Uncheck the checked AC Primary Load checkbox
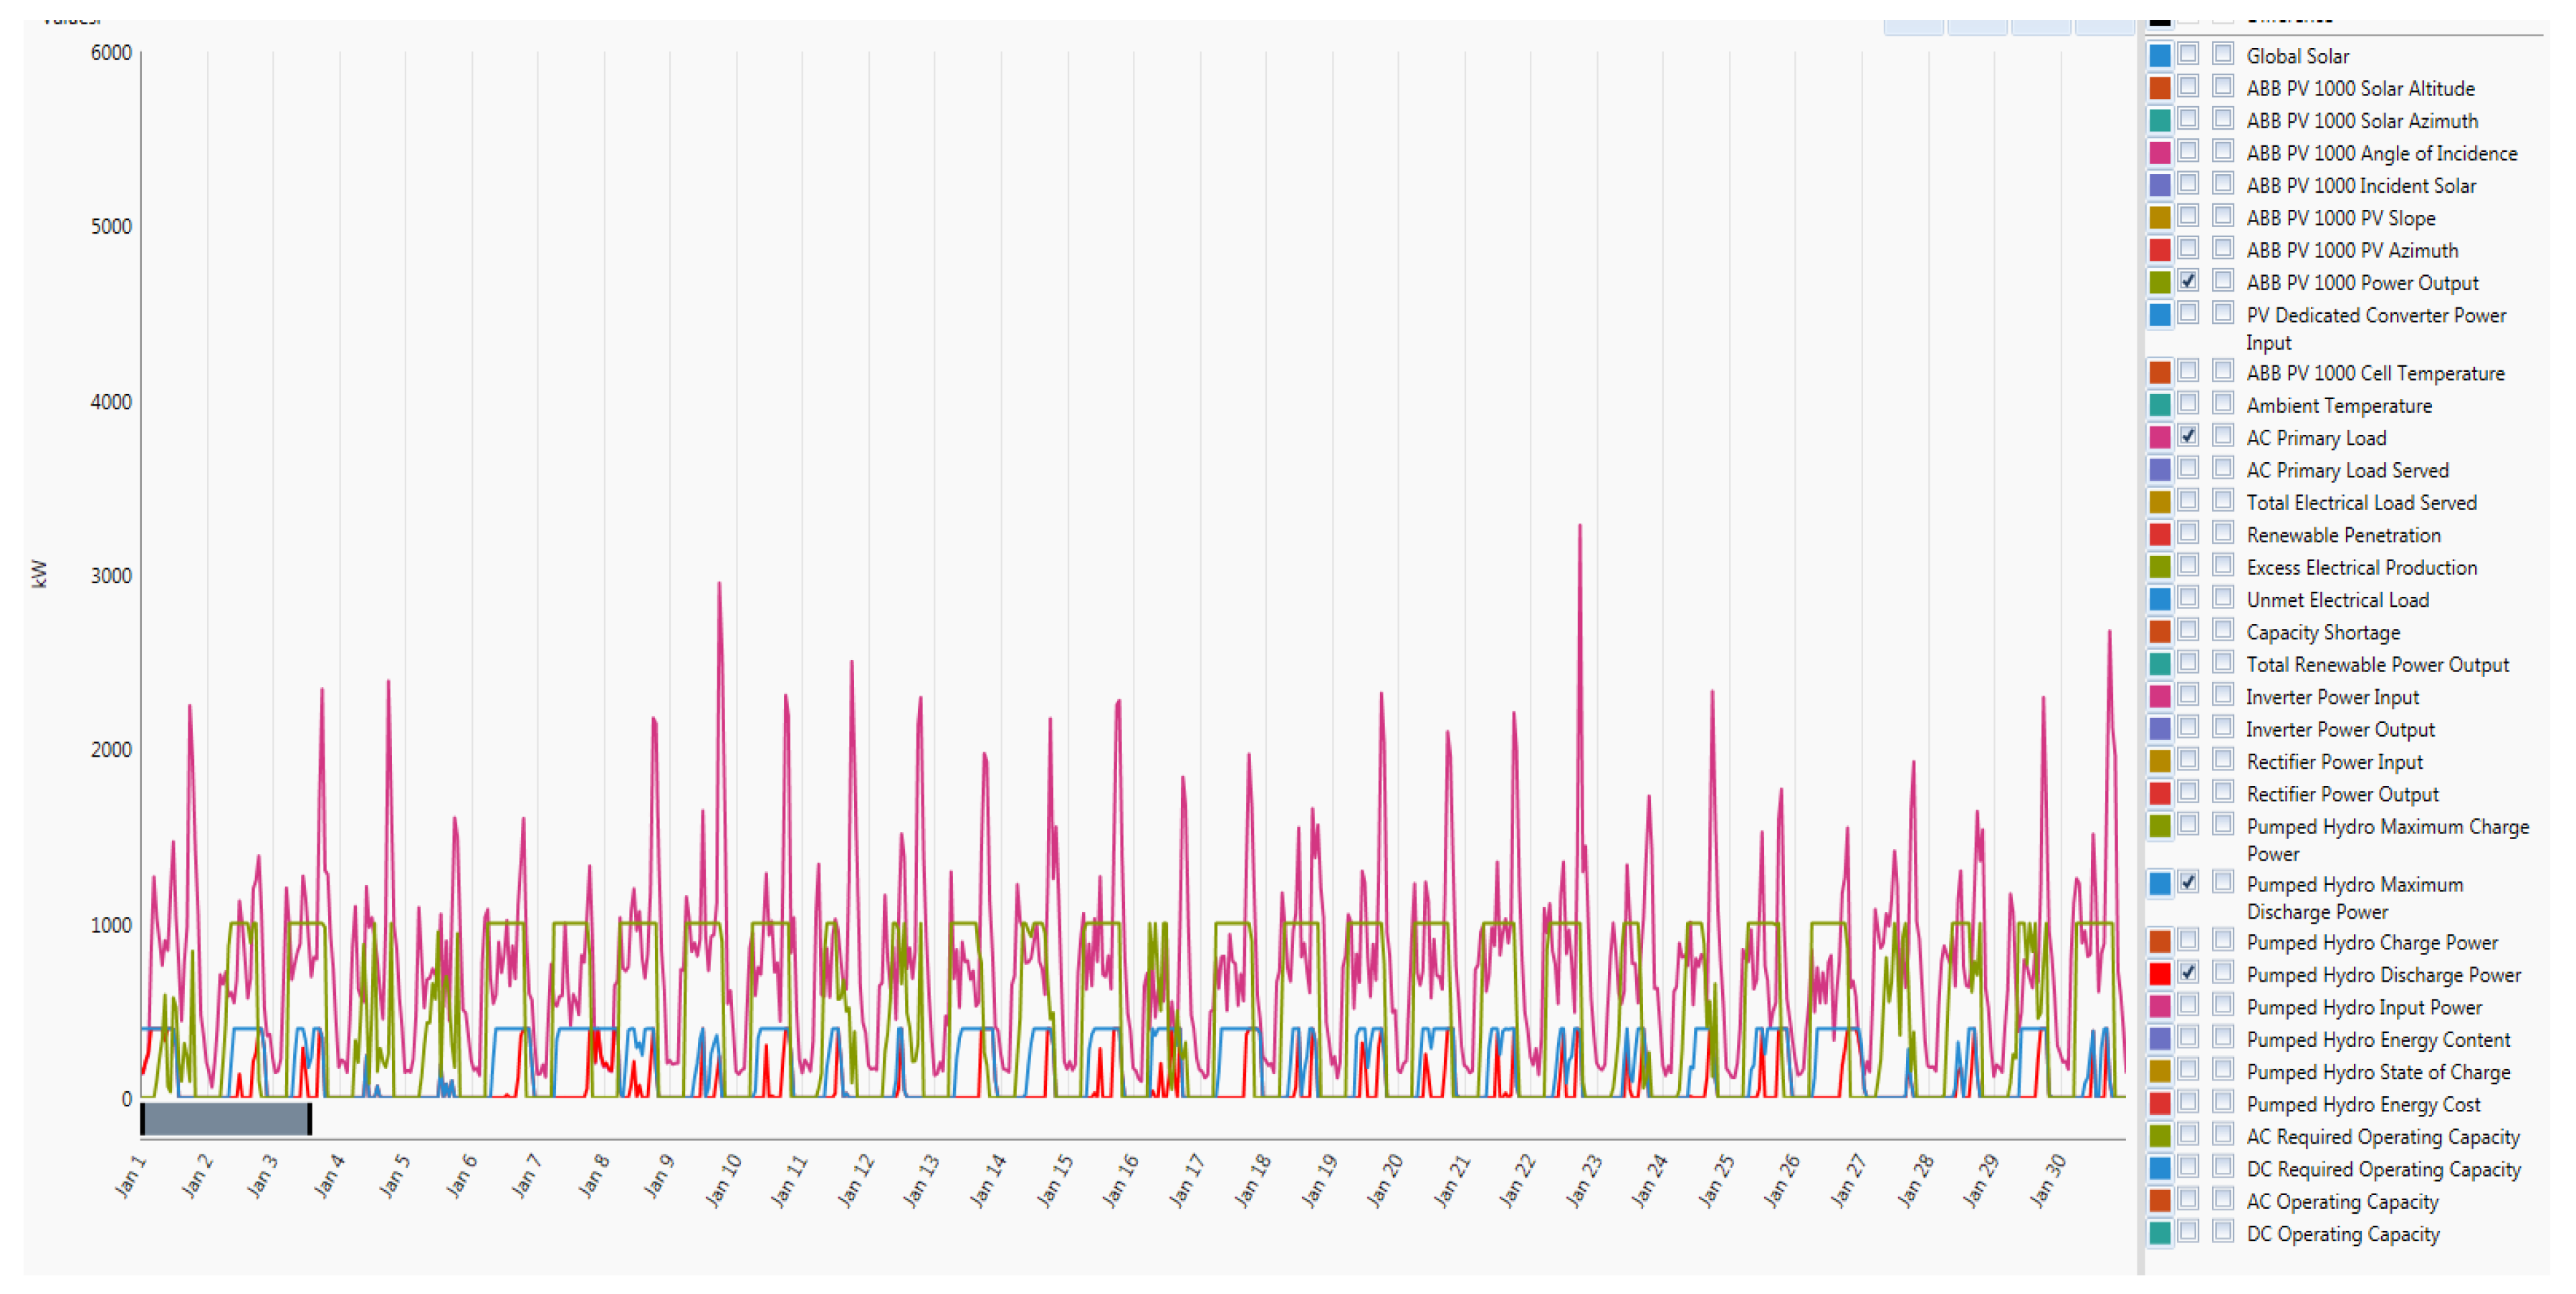2576x1294 pixels. pyautogui.click(x=2188, y=436)
